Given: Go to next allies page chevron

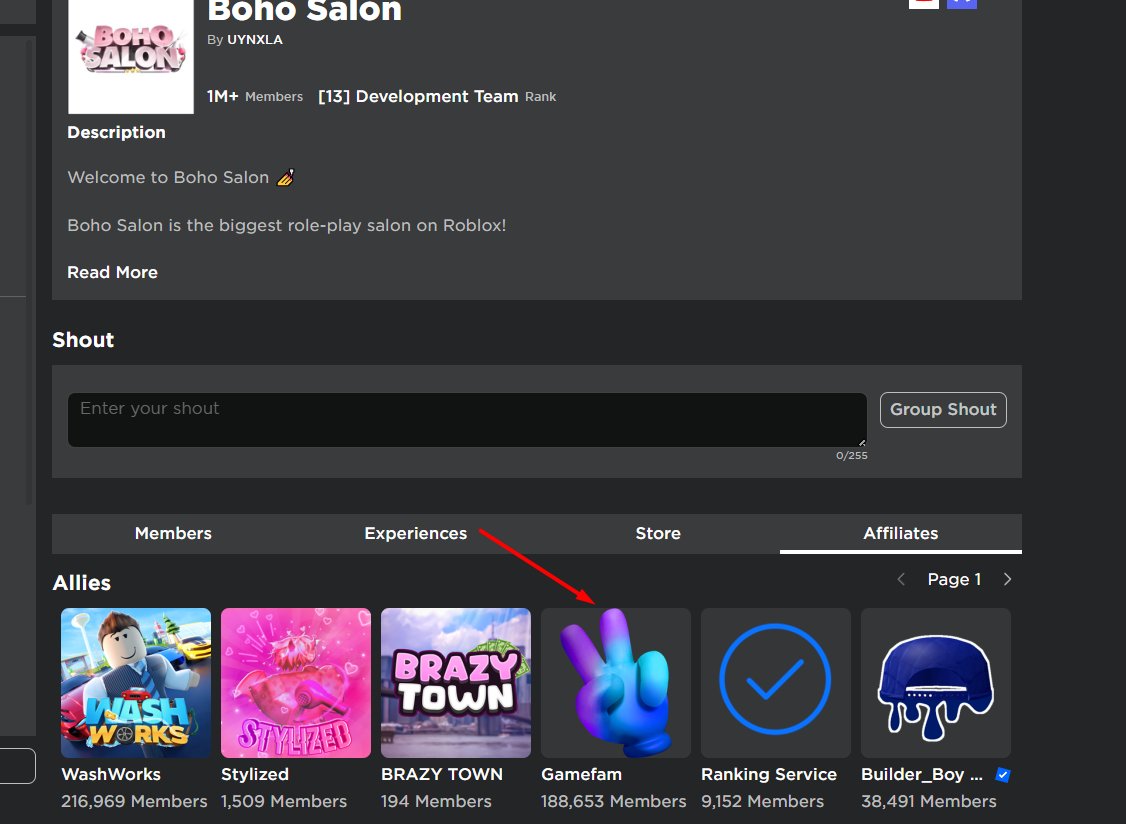Looking at the screenshot, I should 1008,579.
